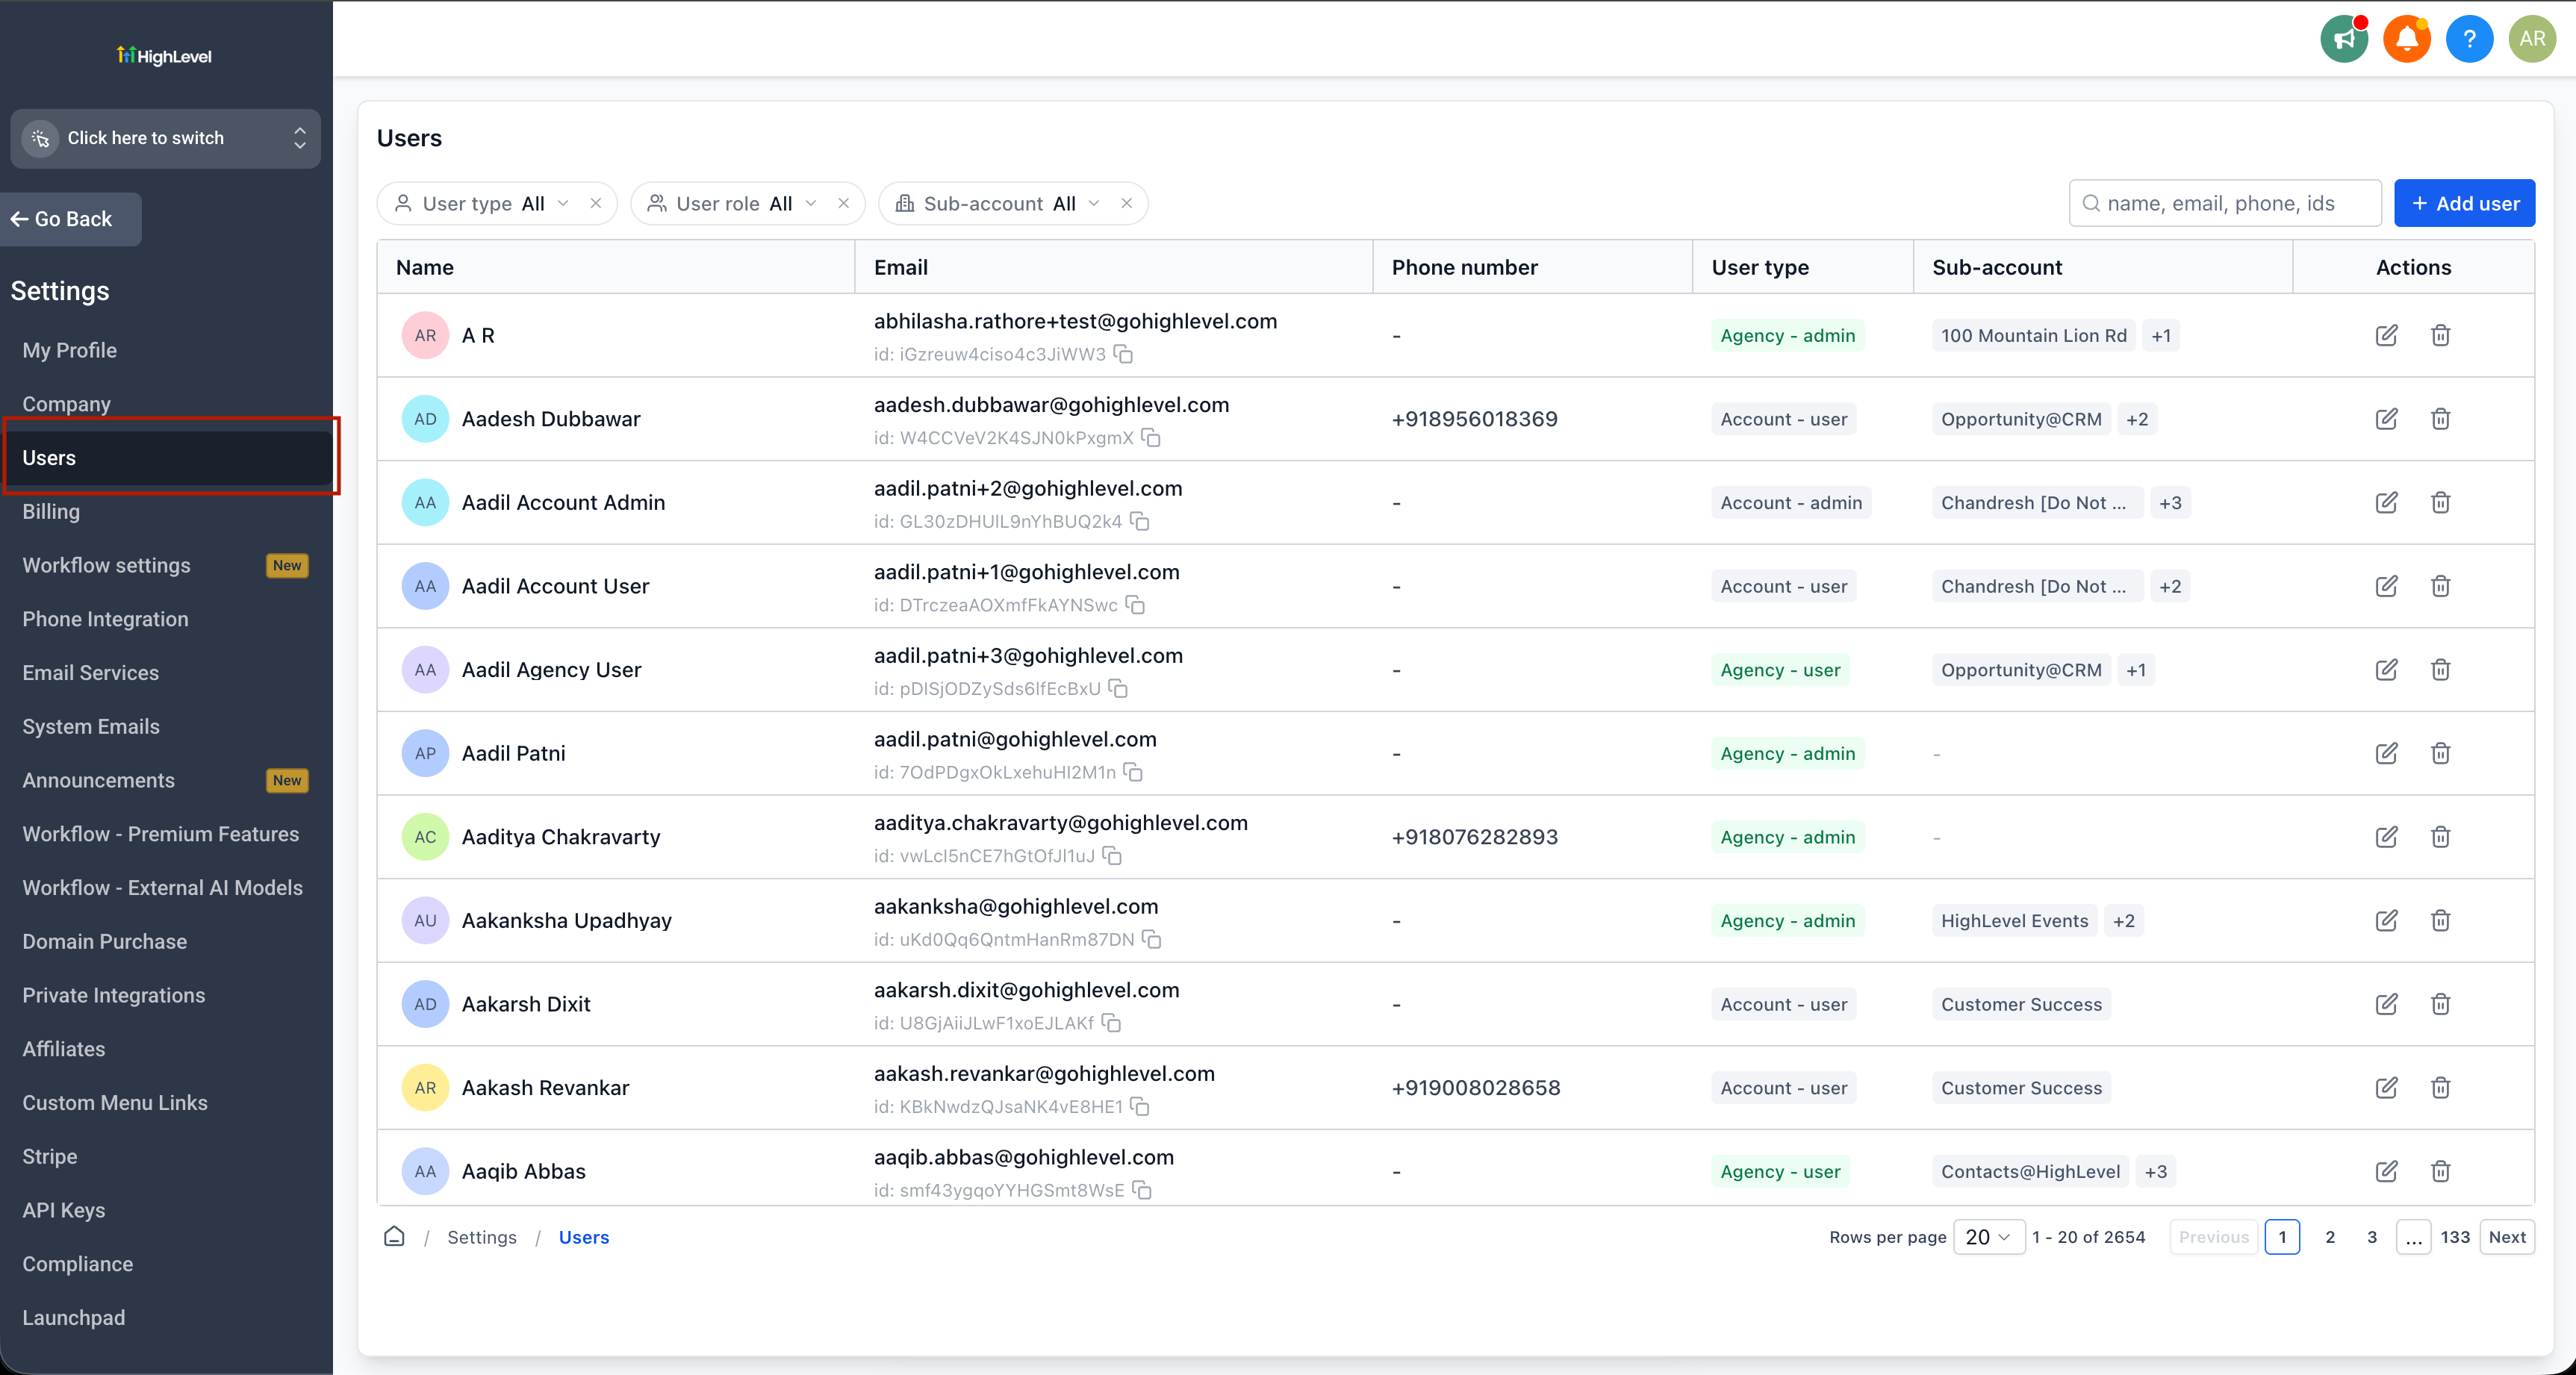This screenshot has width=2576, height=1375.
Task: Clear the User type filter
Action: tap(596, 203)
